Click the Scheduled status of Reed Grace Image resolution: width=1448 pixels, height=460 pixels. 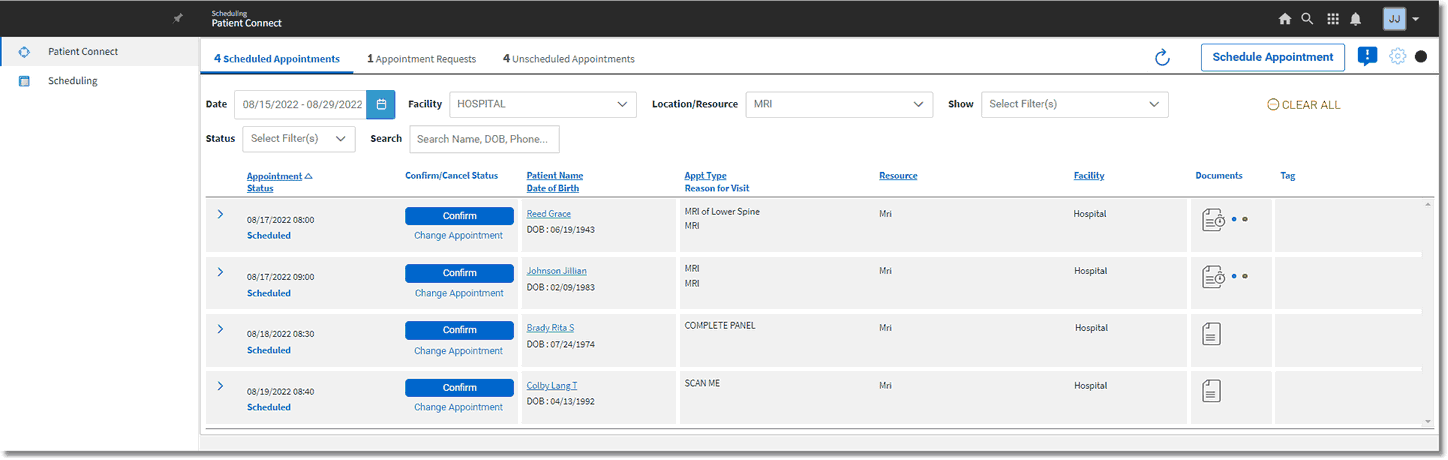coord(269,236)
